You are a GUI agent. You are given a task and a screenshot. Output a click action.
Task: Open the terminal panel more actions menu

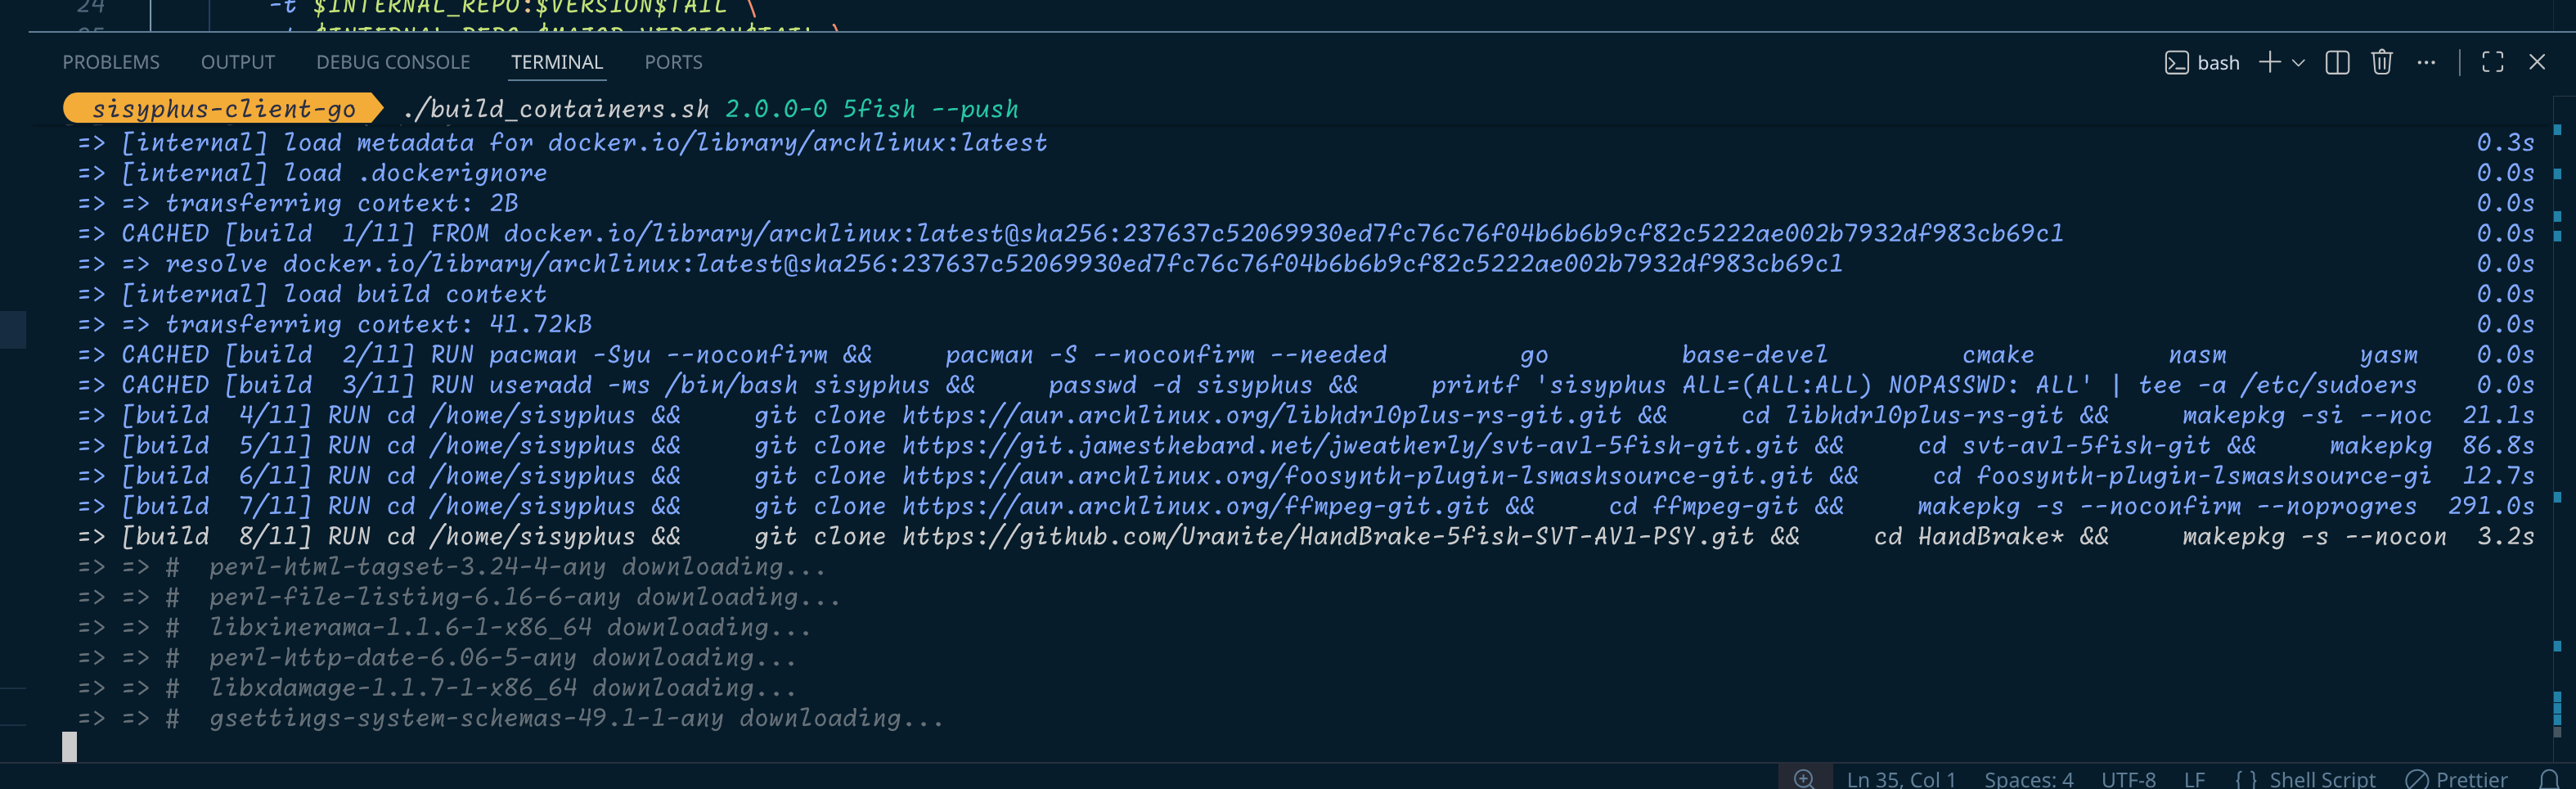click(2426, 63)
